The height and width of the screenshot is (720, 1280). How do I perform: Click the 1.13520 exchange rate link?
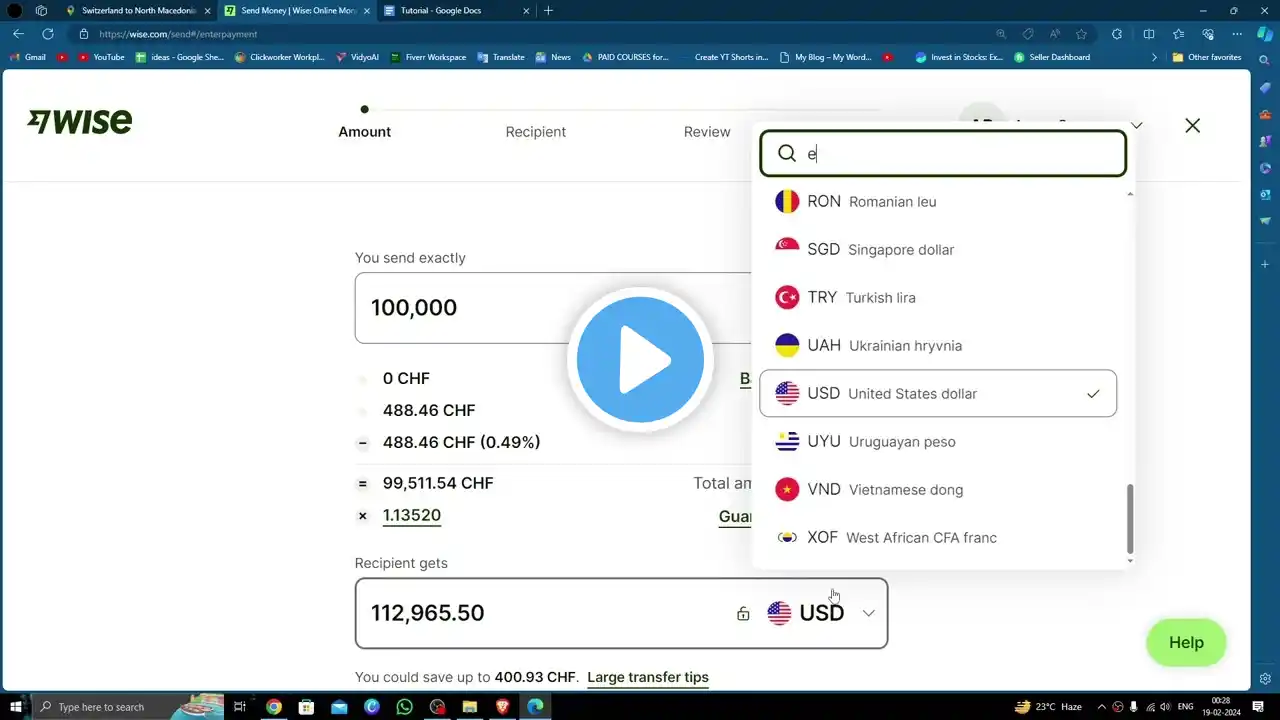(x=412, y=515)
